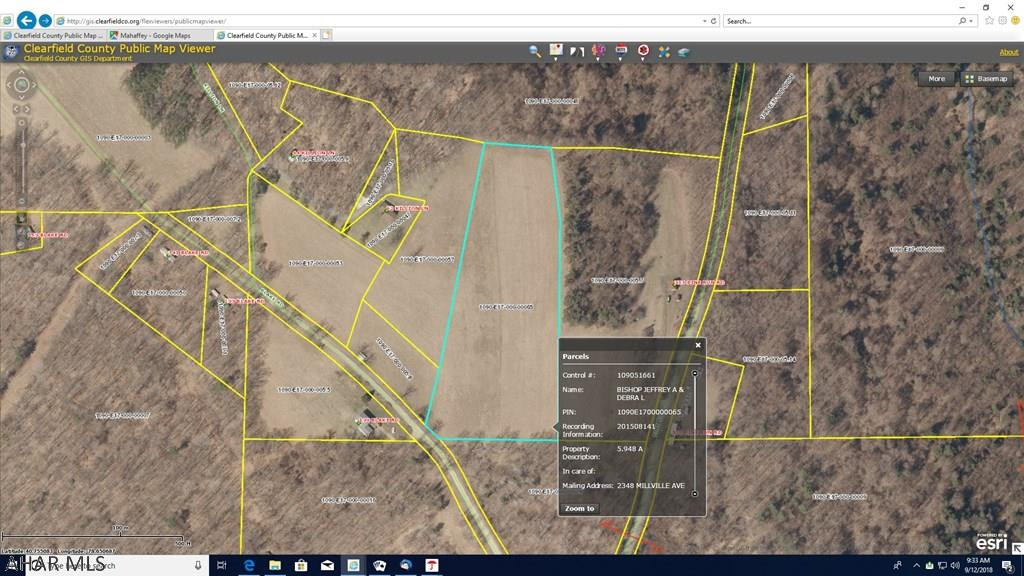
Task: Switch to first Clearfield County Public Map tab
Action: tap(54, 35)
